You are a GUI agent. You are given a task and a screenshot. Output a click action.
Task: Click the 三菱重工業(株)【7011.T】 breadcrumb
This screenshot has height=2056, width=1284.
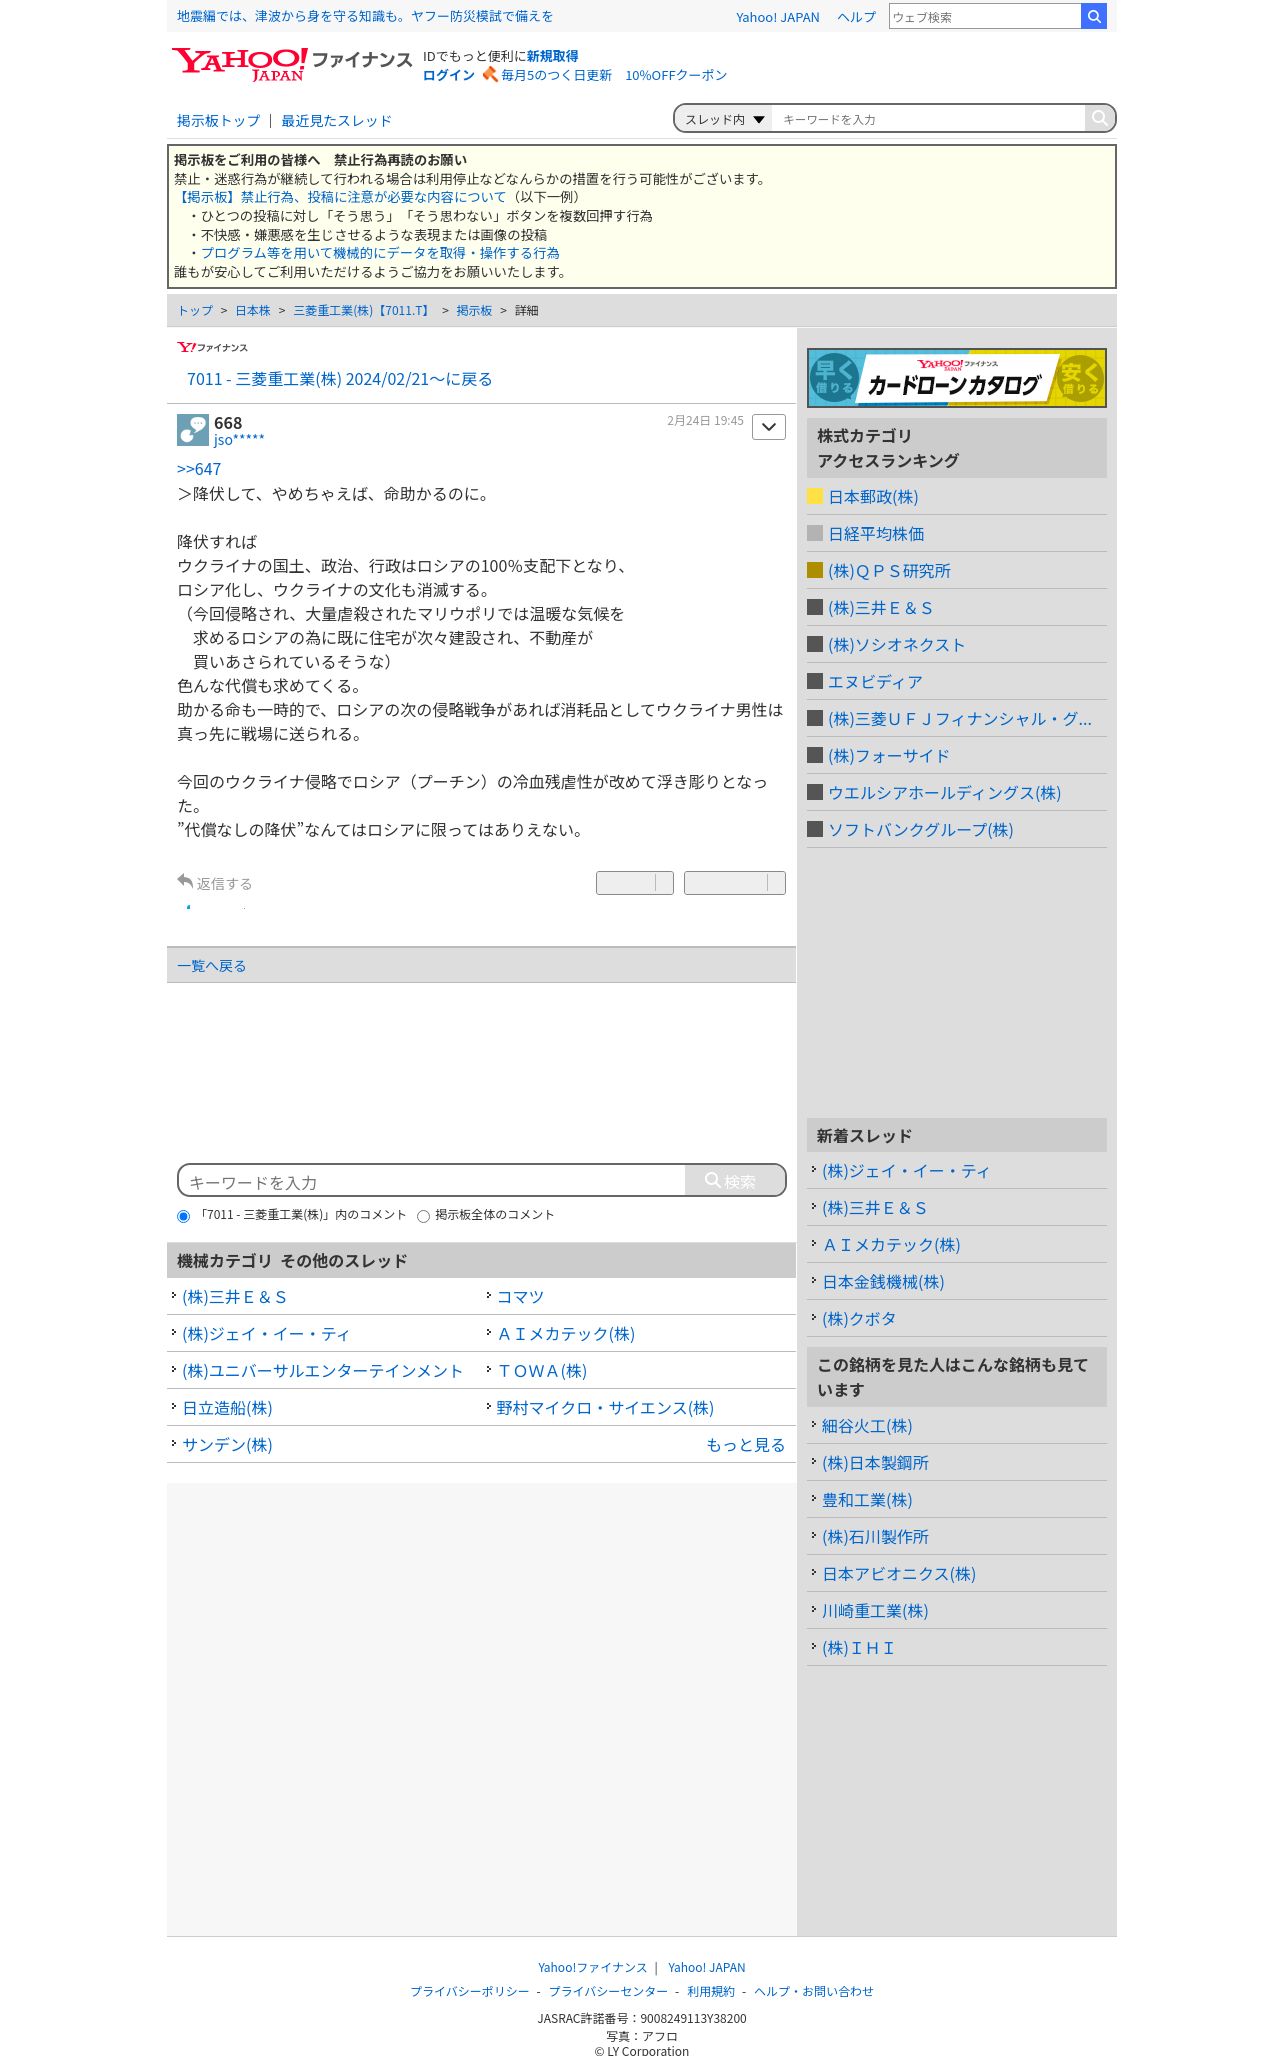coord(363,311)
